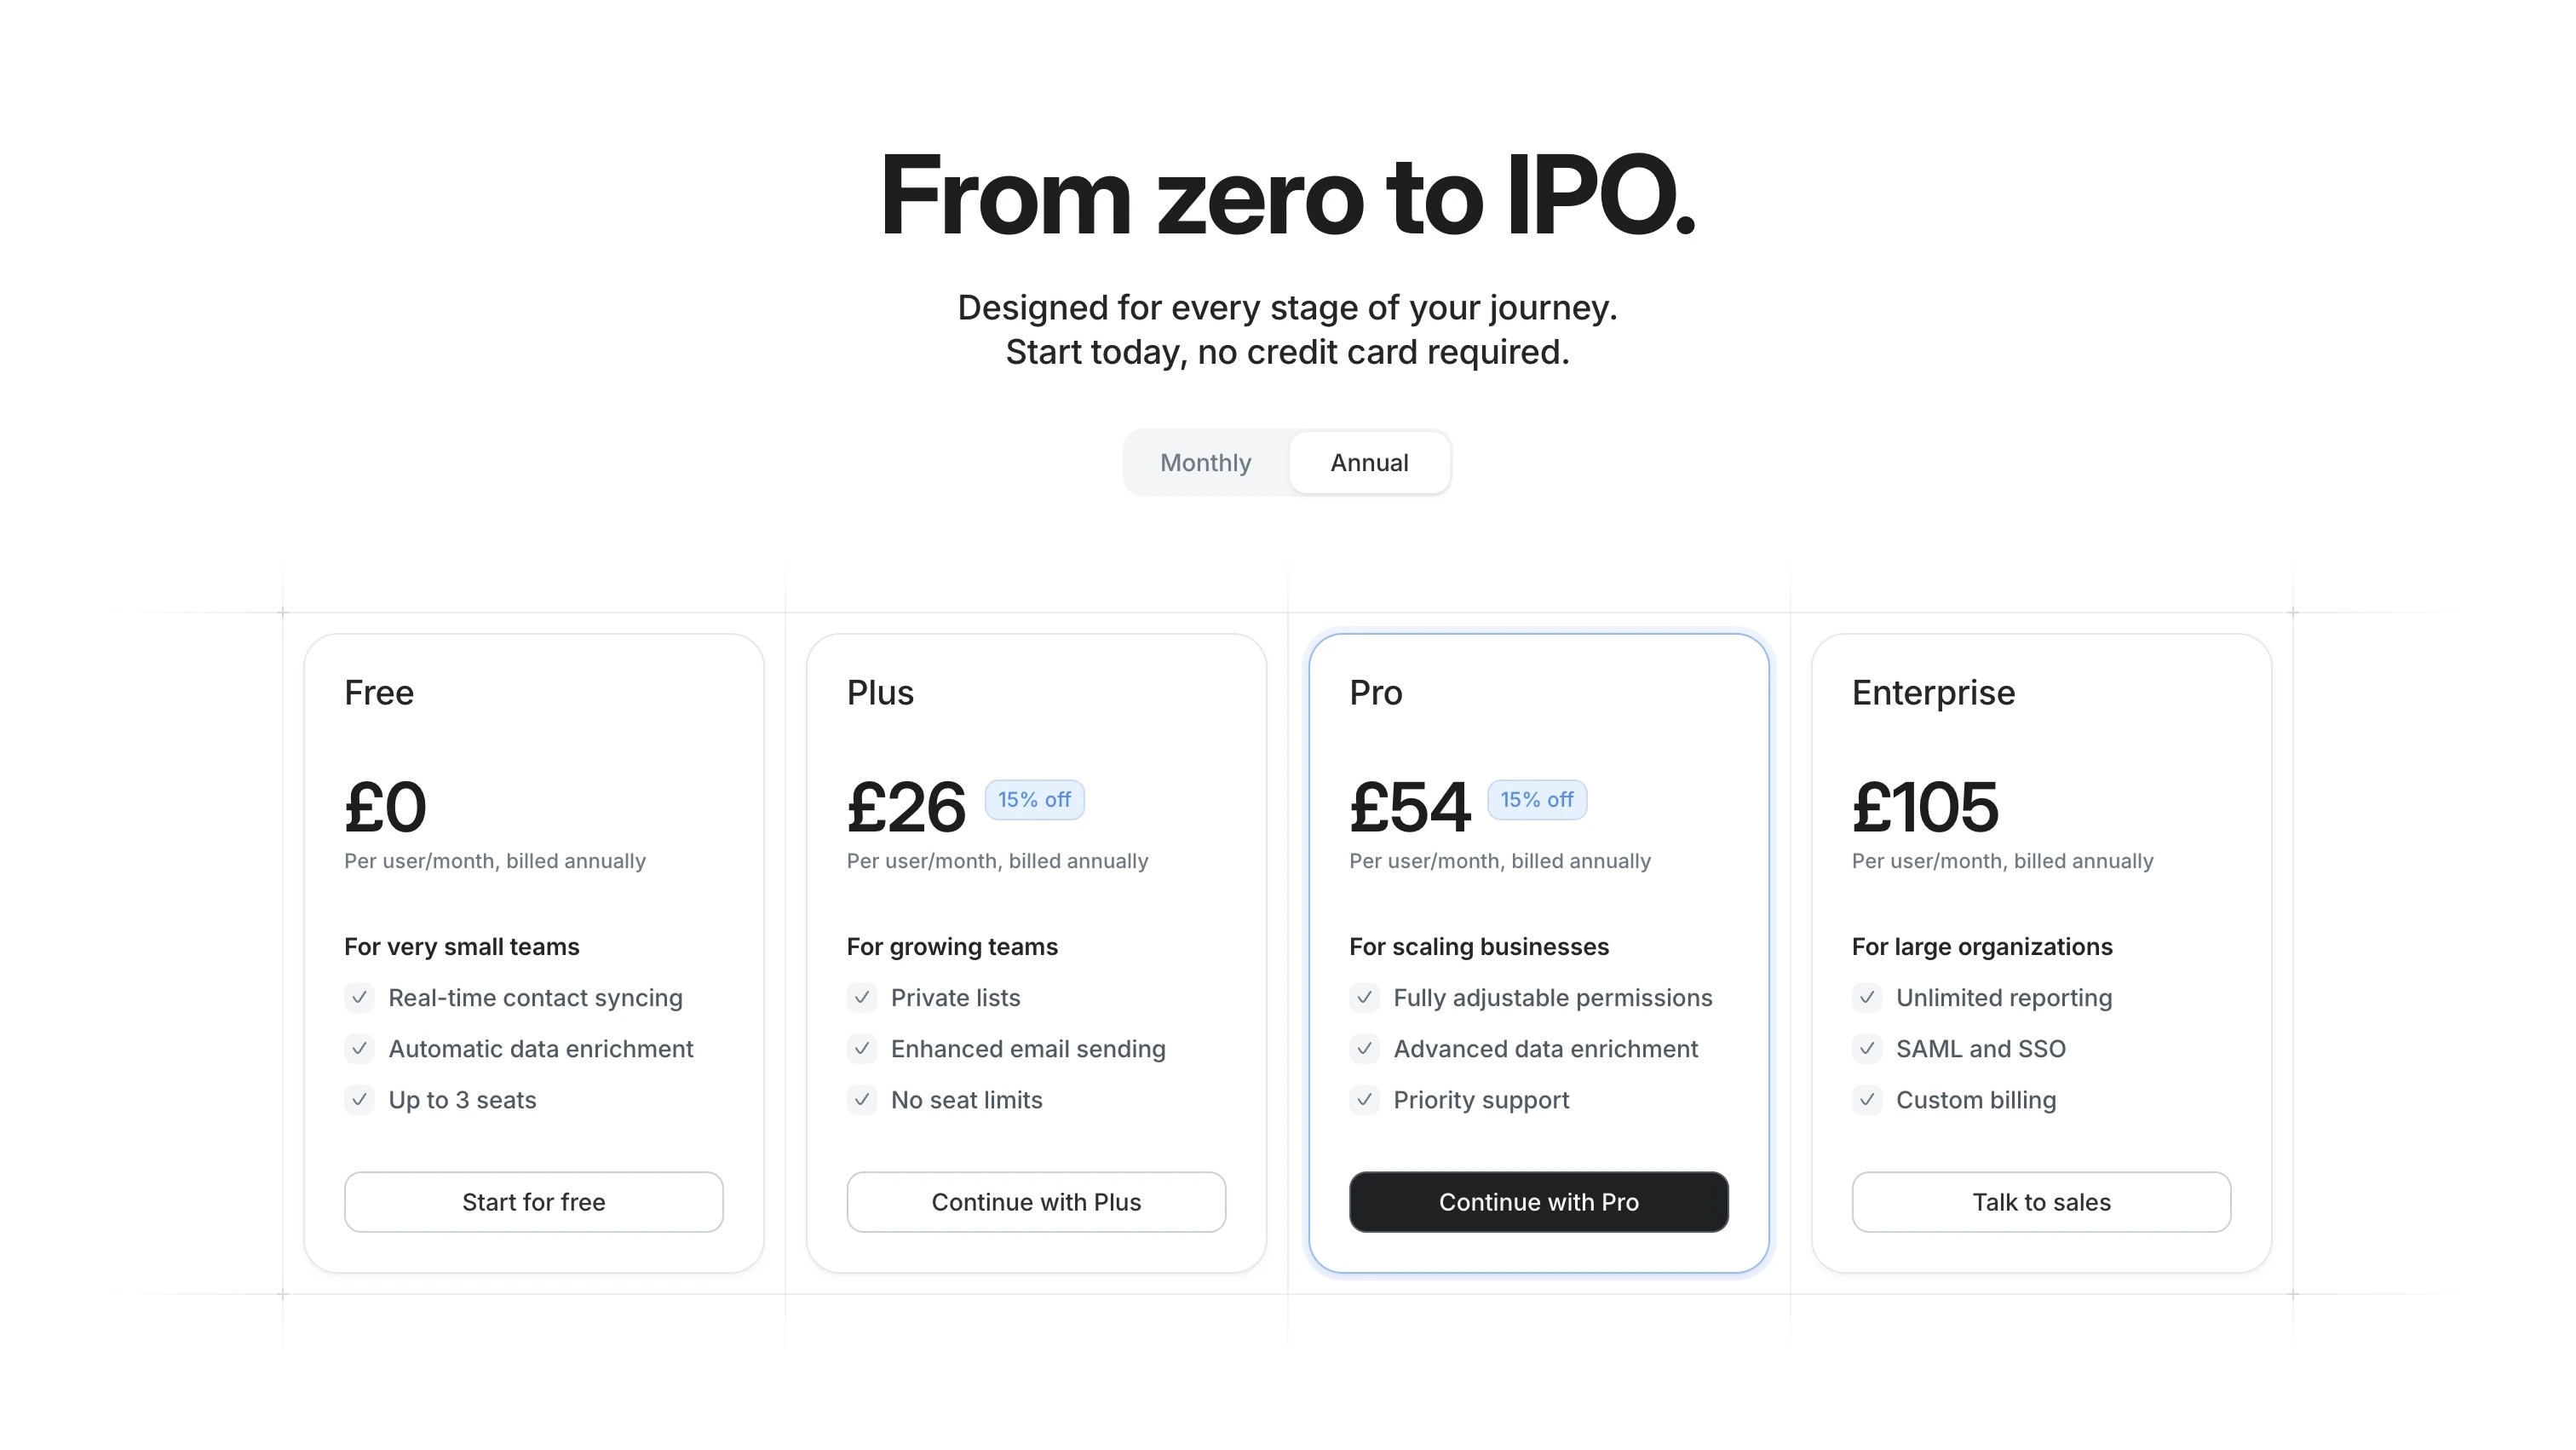
Task: Click checkmark icon beside Real-time contact syncing
Action: 359,998
